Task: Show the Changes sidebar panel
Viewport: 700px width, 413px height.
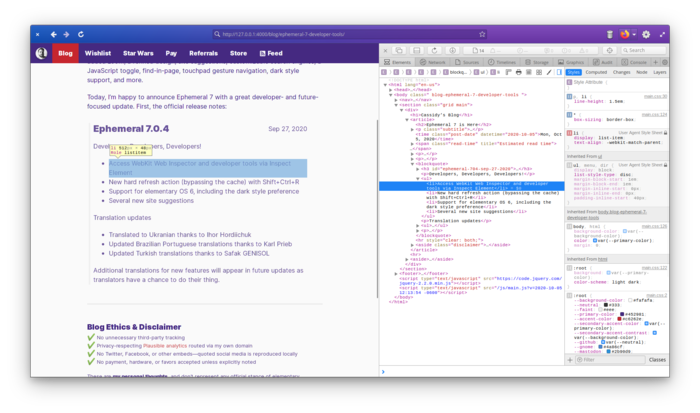Action: [x=621, y=72]
